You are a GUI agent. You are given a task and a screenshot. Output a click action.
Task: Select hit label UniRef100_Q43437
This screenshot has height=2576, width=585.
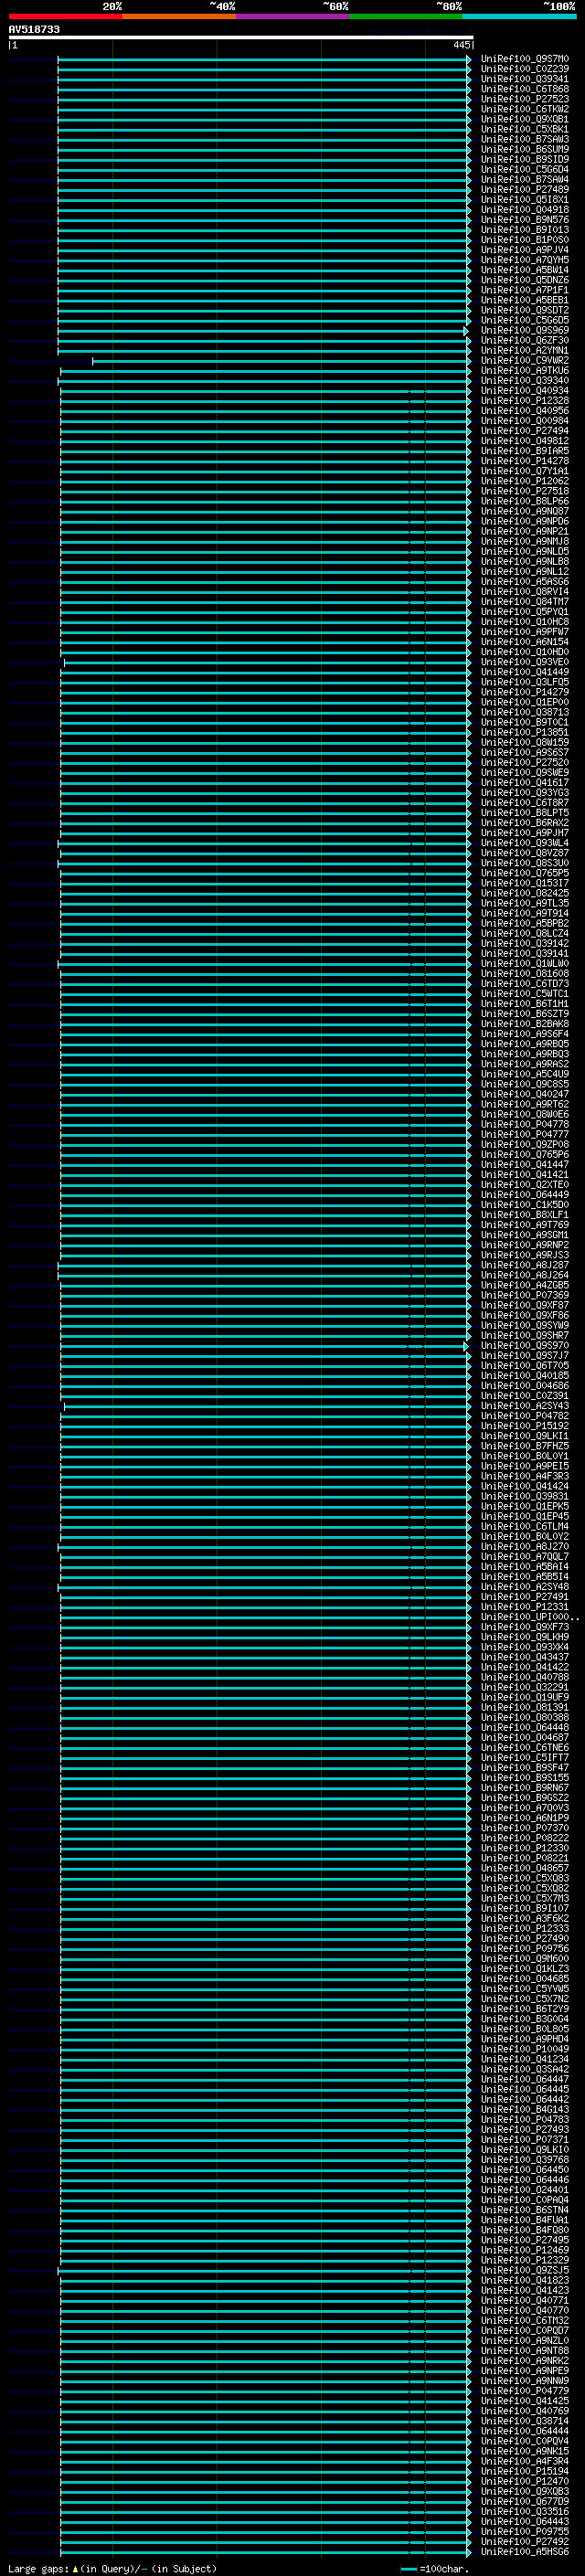point(524,1657)
